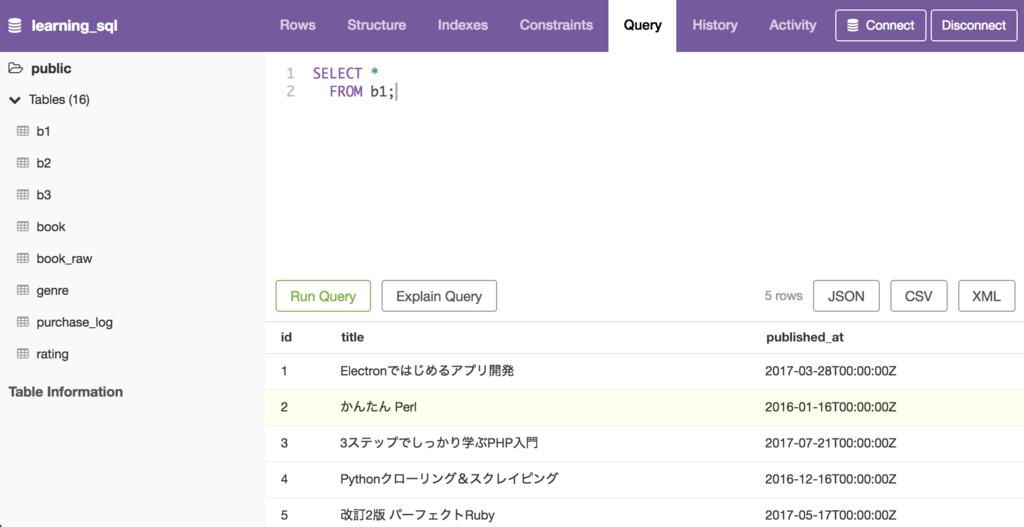Image resolution: width=1024 pixels, height=527 pixels.
Task: Select the b1 table in sidebar
Action: click(x=43, y=131)
